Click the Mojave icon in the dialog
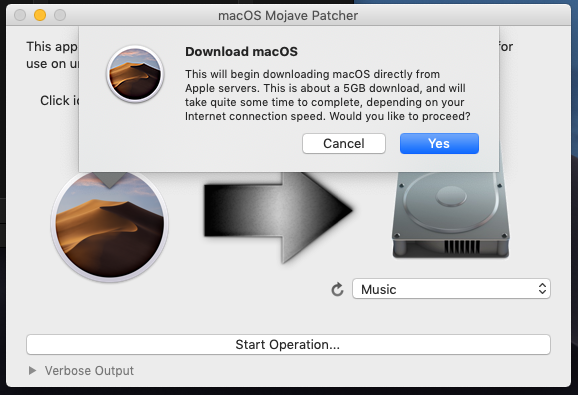The height and width of the screenshot is (395, 578). pyautogui.click(x=135, y=74)
